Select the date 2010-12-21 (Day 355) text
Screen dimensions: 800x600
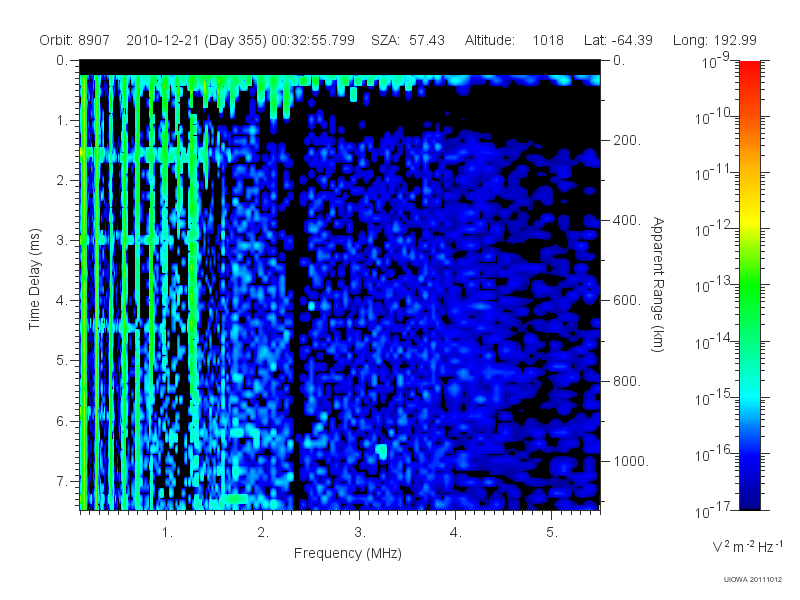(196, 40)
